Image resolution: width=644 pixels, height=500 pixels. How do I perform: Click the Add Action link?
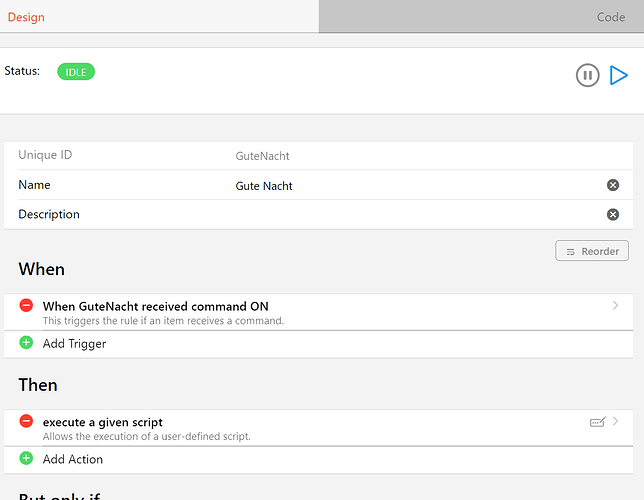click(x=73, y=460)
